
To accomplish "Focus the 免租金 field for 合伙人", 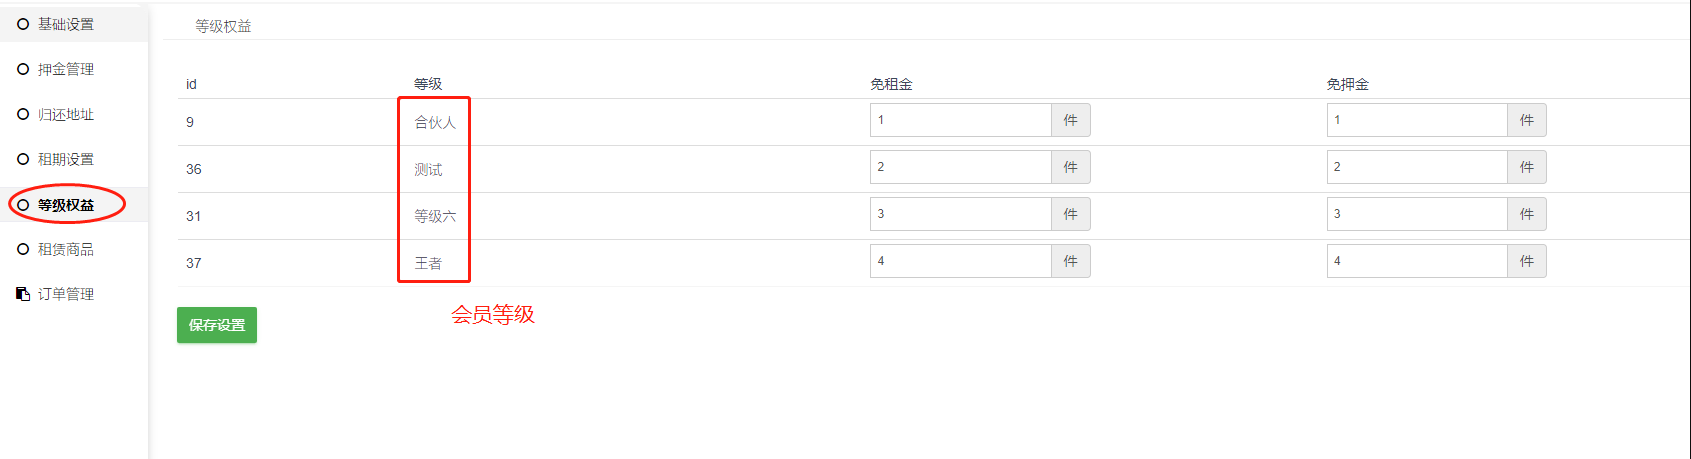I will 960,120.
